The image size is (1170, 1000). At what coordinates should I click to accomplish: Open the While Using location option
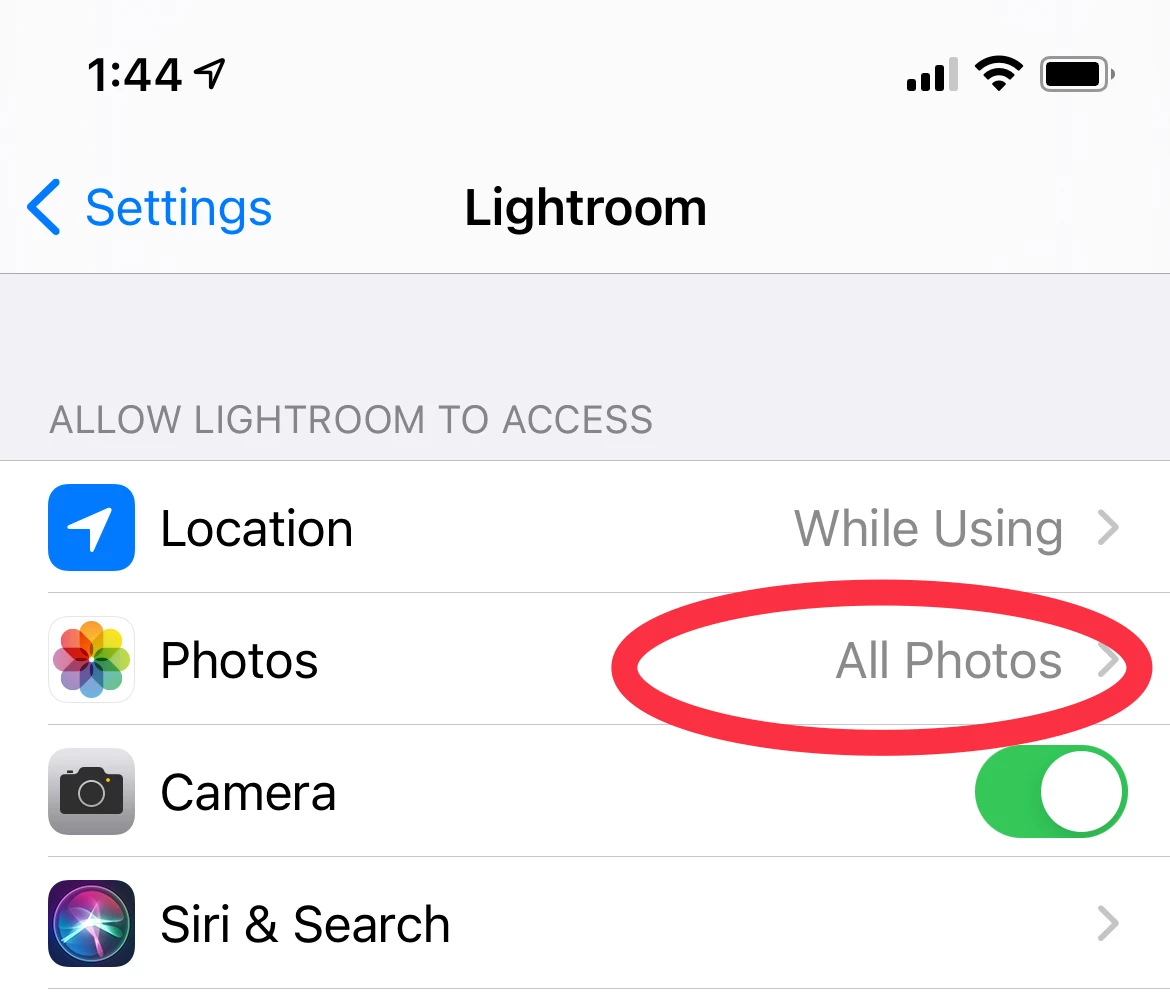pyautogui.click(x=928, y=528)
